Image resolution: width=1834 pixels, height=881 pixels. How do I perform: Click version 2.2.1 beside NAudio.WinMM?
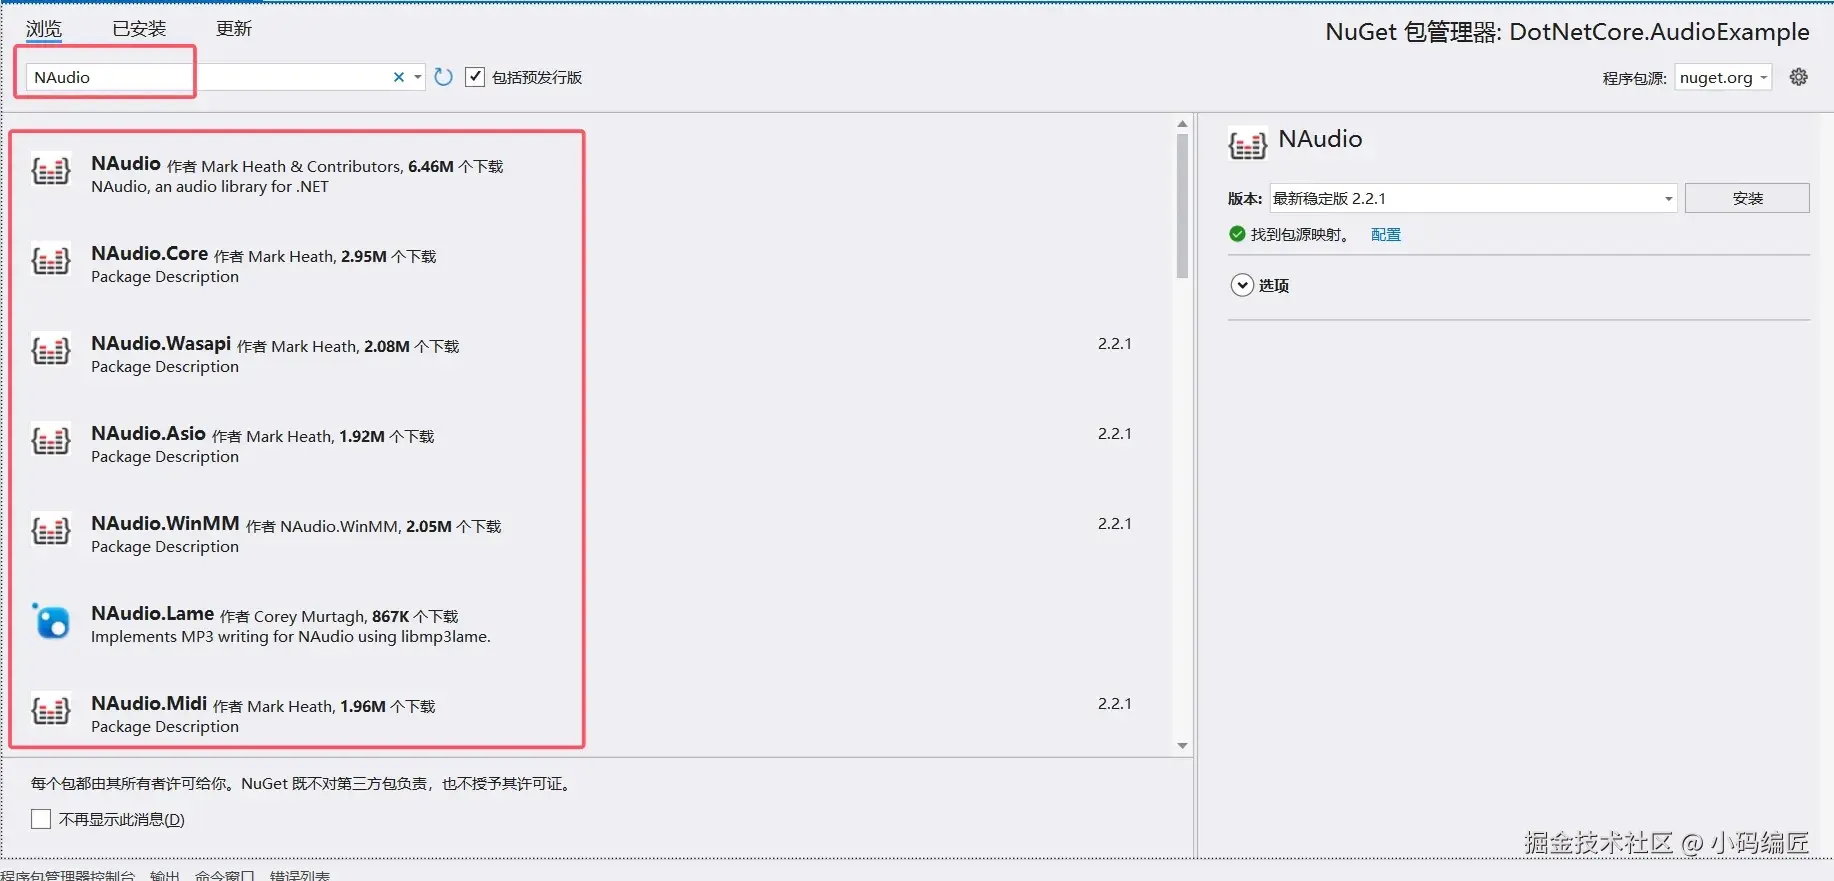tap(1114, 523)
